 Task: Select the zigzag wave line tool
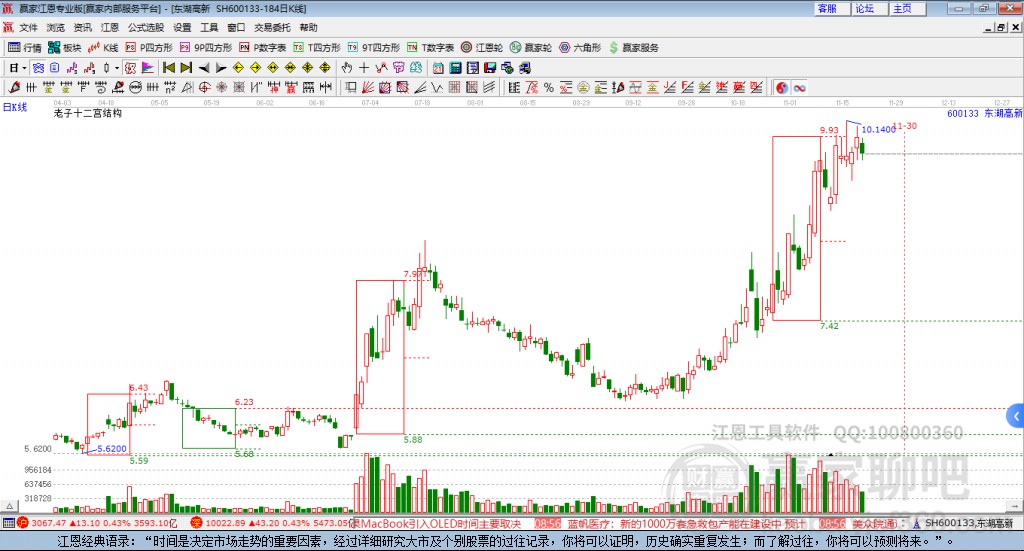click(x=437, y=87)
